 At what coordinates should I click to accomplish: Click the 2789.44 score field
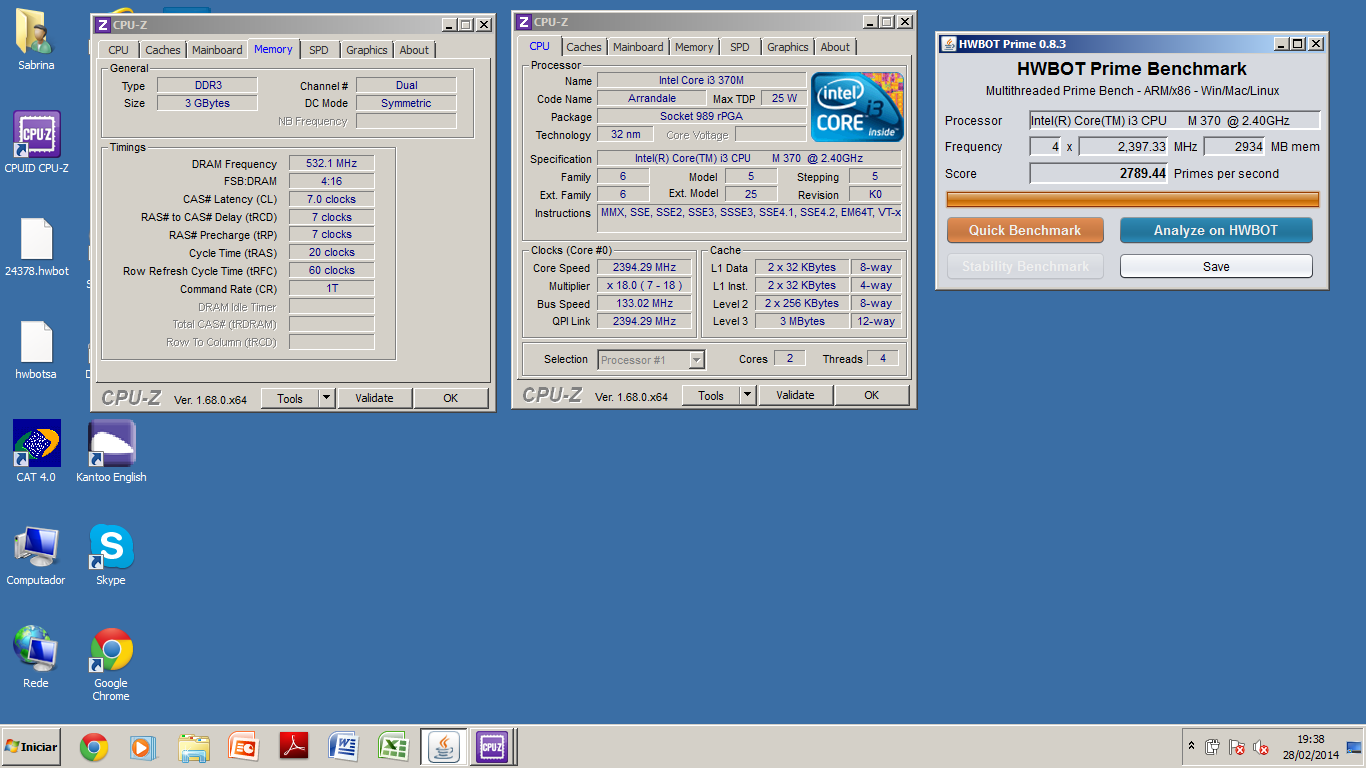(1099, 173)
